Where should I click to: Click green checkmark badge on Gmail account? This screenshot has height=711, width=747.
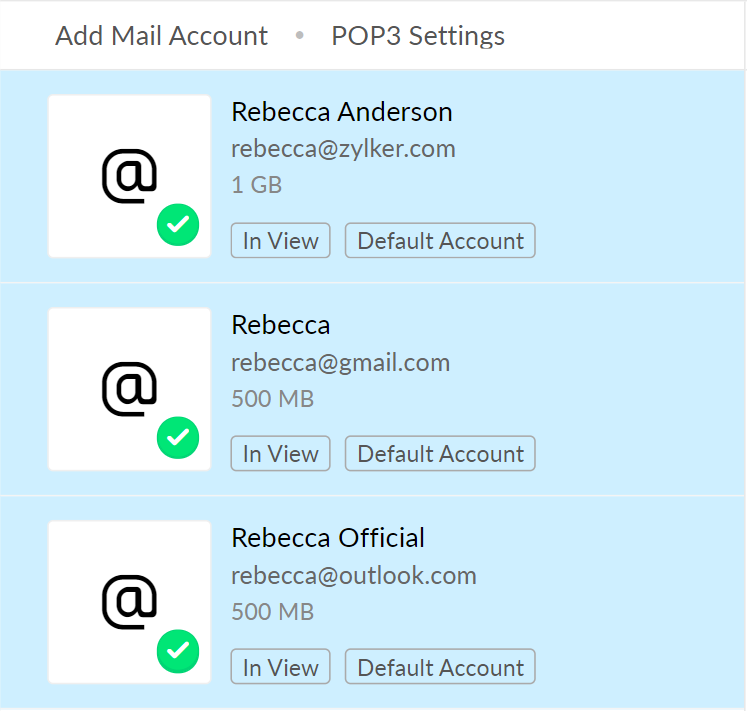pyautogui.click(x=178, y=437)
